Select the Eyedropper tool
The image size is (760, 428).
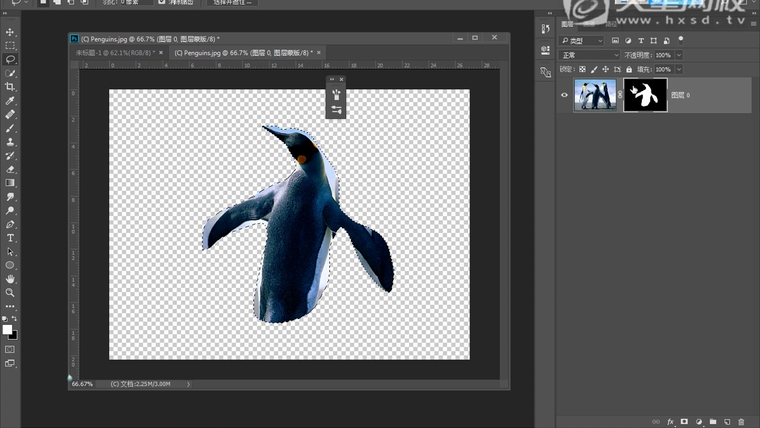[10, 102]
